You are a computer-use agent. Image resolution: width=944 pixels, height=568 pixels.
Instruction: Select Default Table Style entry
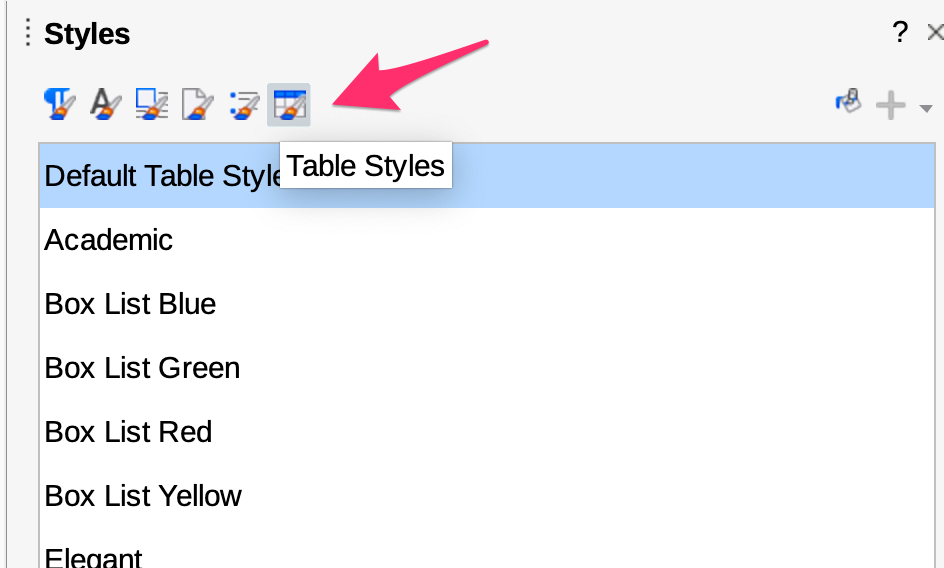tap(160, 176)
